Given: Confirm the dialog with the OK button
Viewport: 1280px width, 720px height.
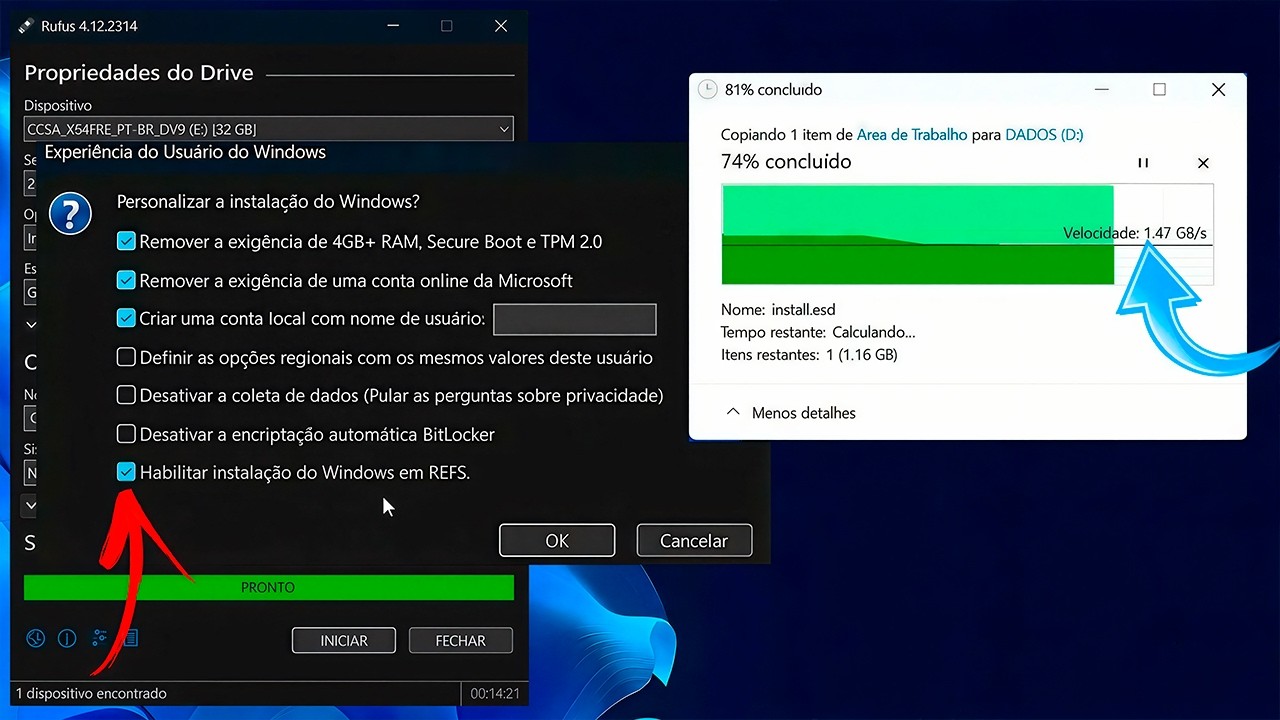Looking at the screenshot, I should (x=557, y=540).
